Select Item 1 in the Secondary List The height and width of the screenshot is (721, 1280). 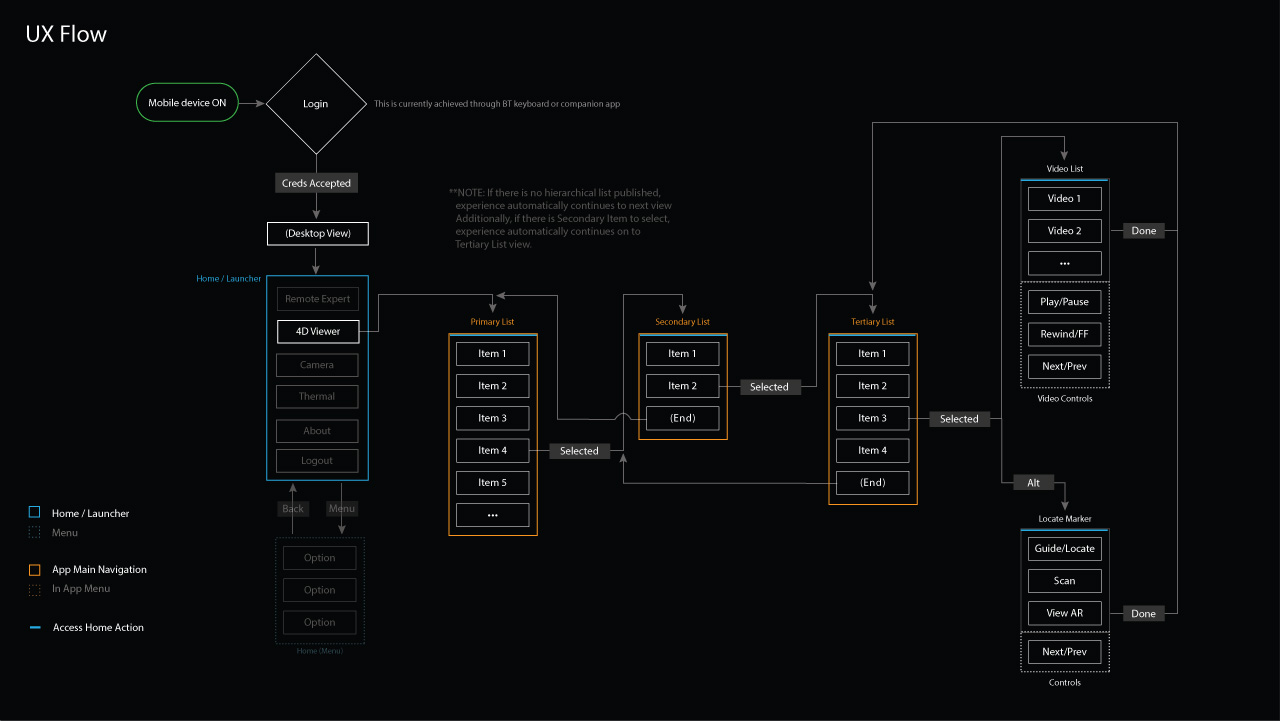tap(682, 354)
